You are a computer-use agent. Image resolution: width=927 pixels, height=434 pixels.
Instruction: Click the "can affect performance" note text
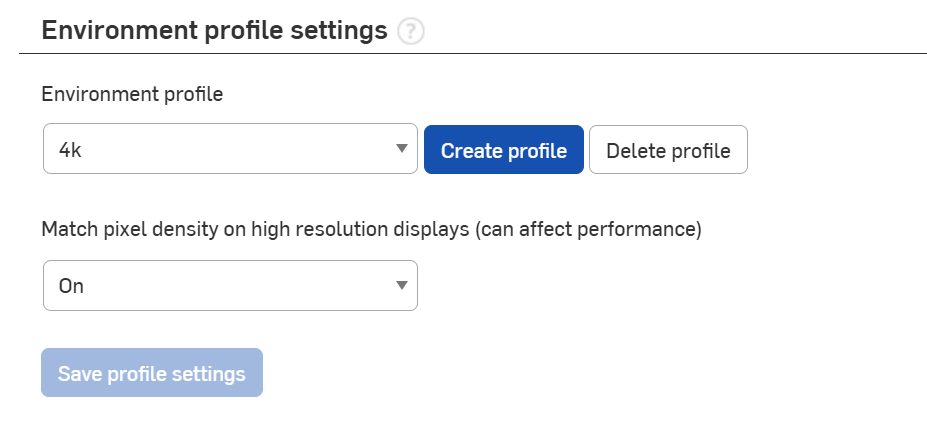pyautogui.click(x=588, y=230)
